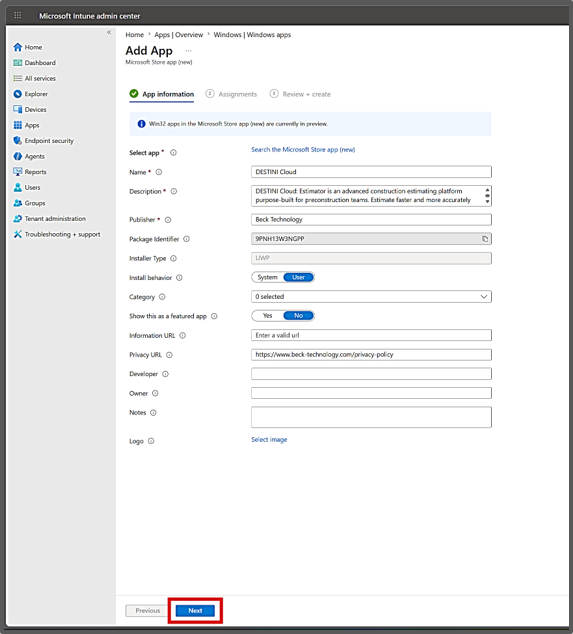Screen dimensions: 573x634
Task: Show info tooltip for Notes
Action: [153, 413]
